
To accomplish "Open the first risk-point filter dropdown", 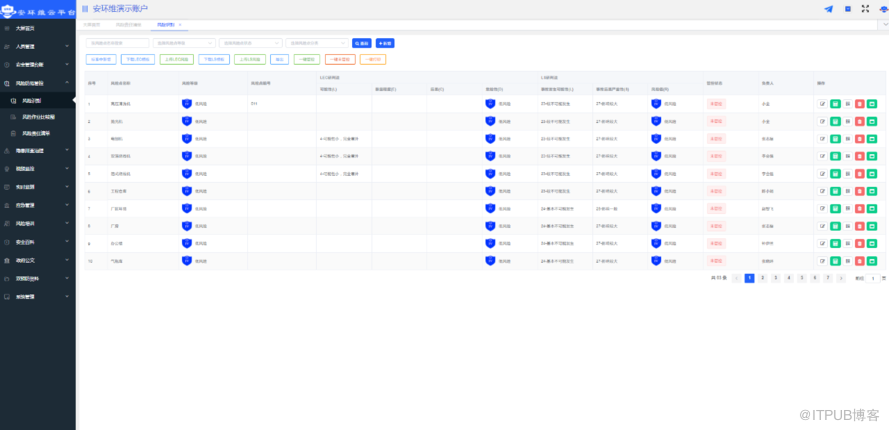I will pyautogui.click(x=185, y=43).
